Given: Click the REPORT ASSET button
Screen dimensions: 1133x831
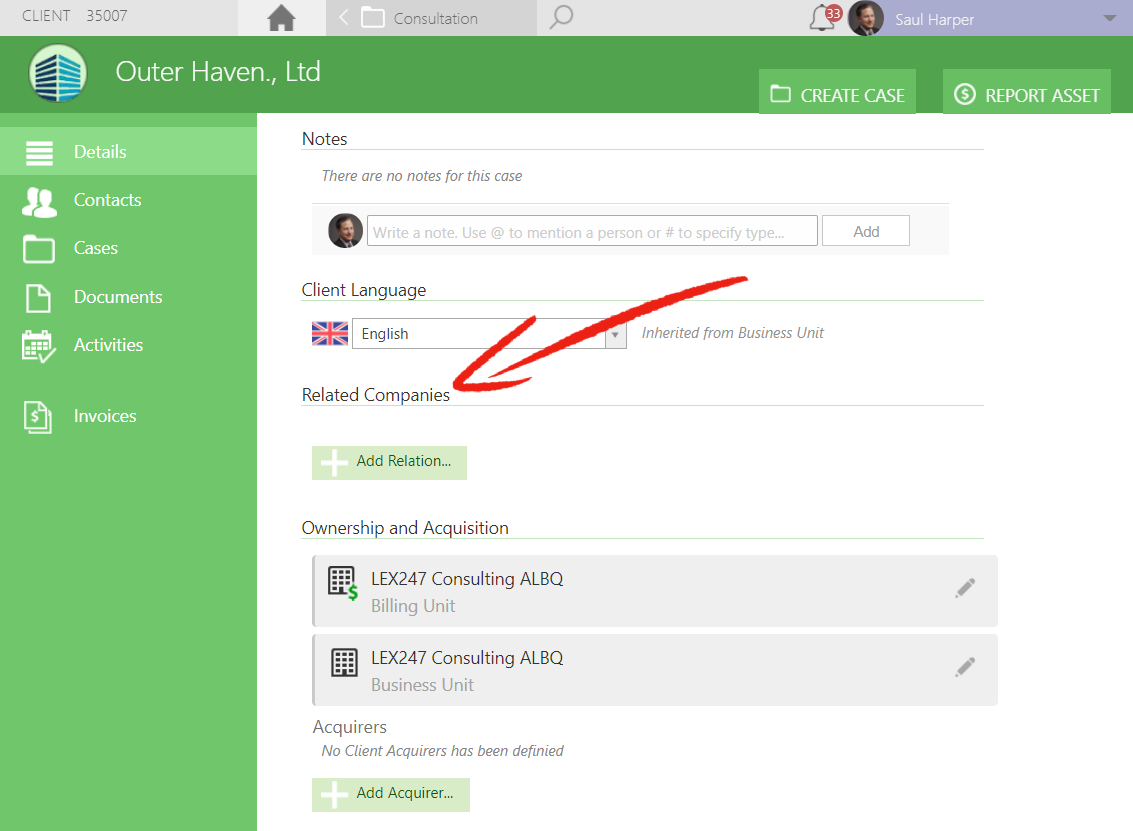Looking at the screenshot, I should click(1027, 92).
